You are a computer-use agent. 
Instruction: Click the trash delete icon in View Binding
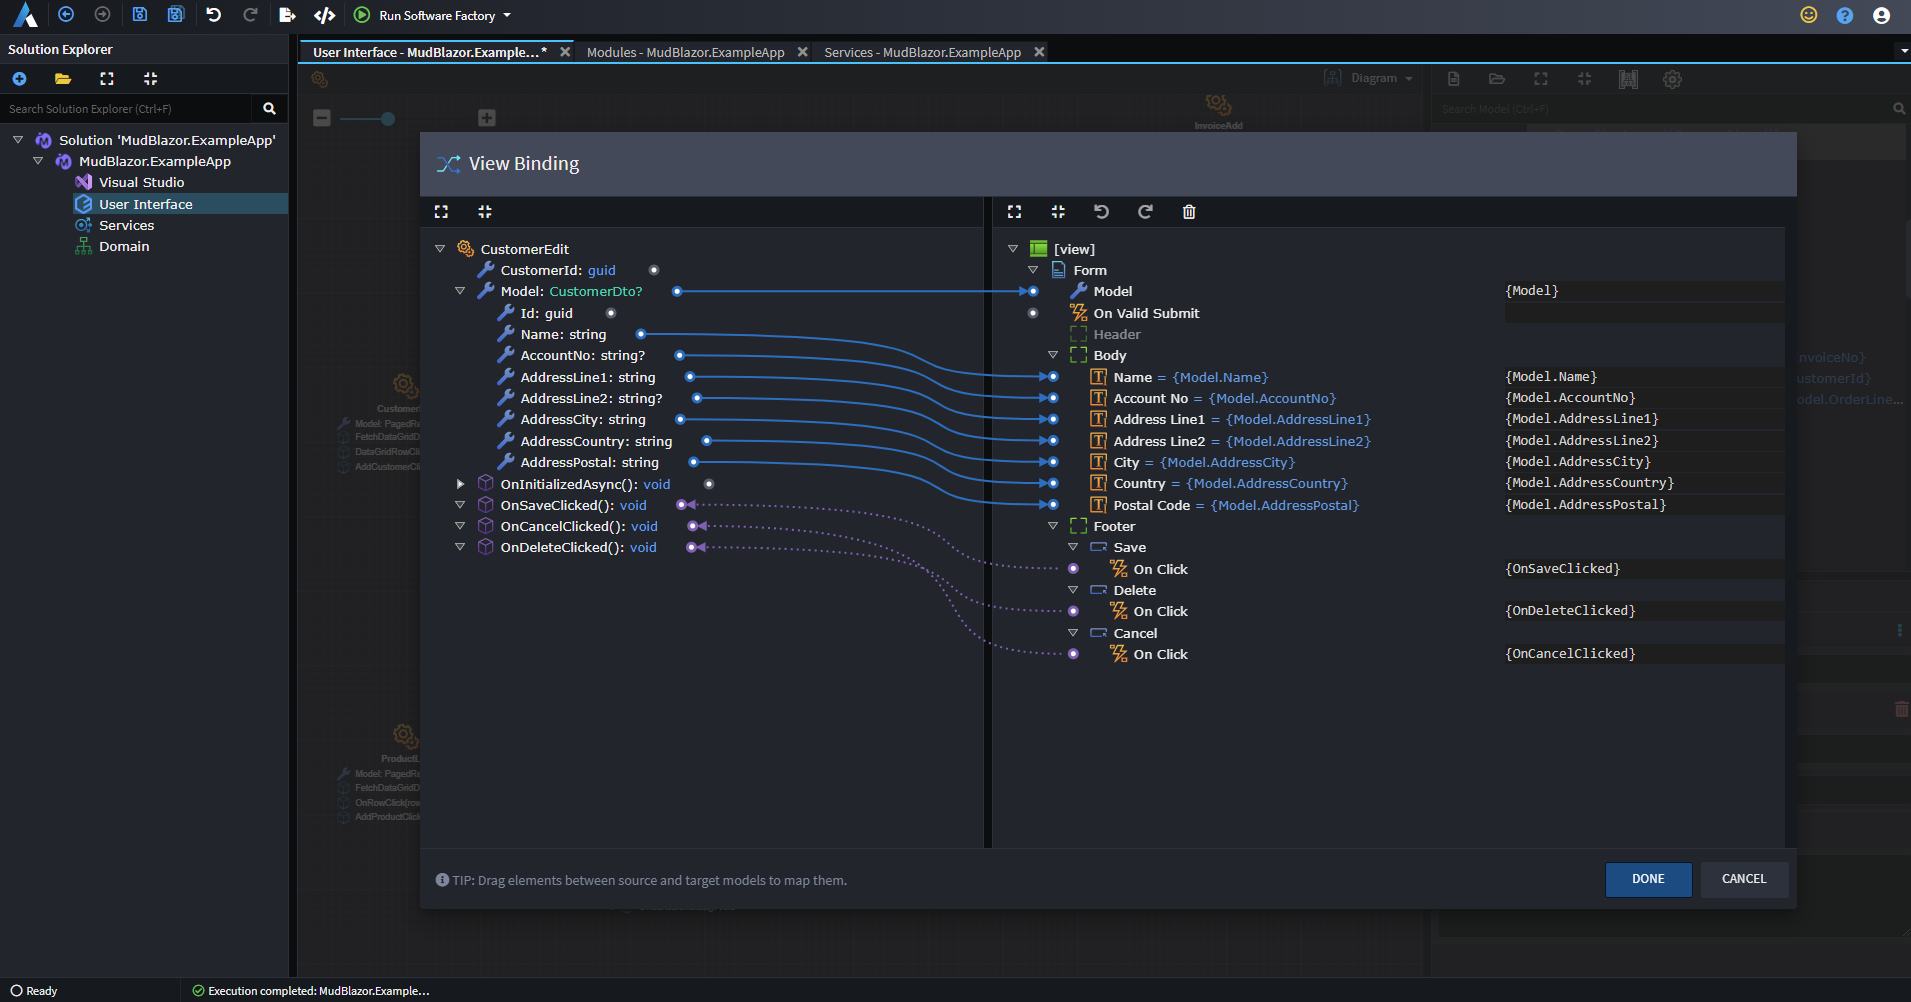click(x=1188, y=212)
